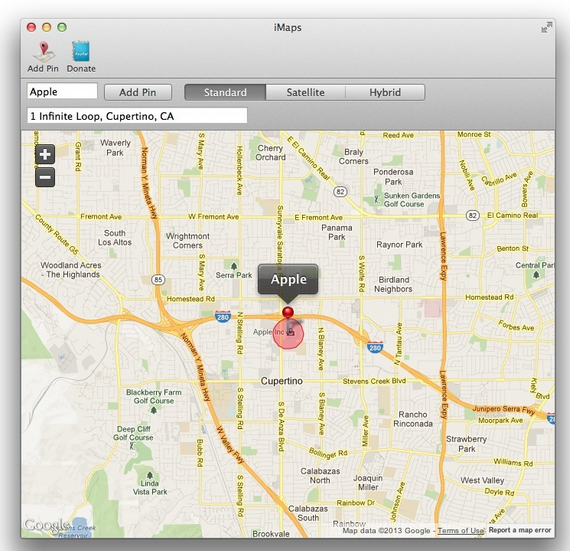Click the Joaquin Miller label
The image size is (570, 551).
coord(368,482)
